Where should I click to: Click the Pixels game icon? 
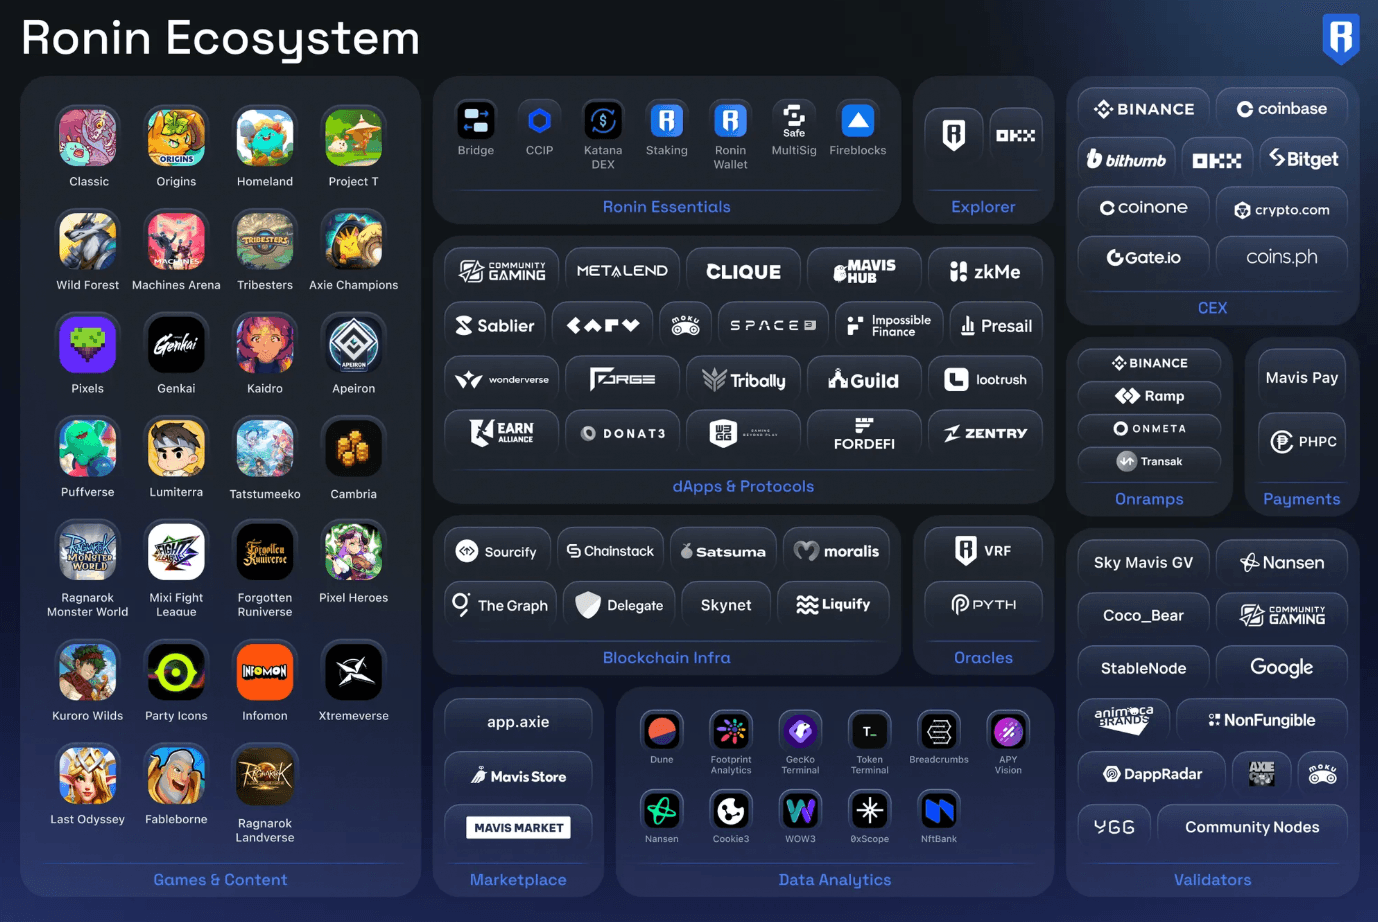88,344
